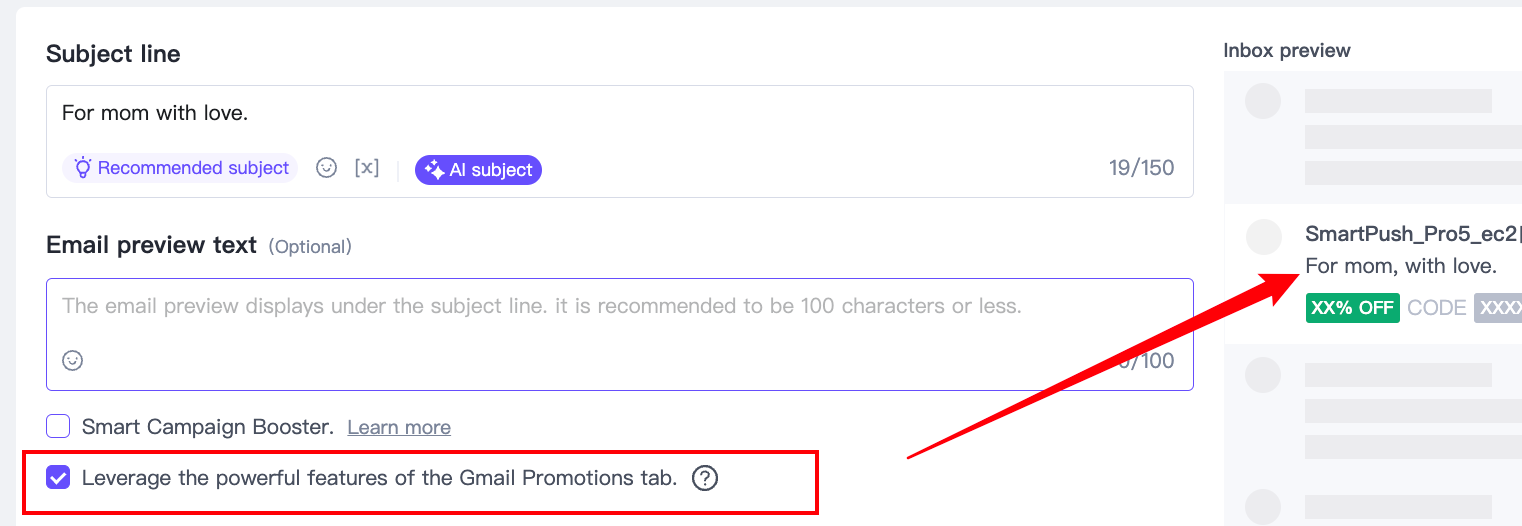Click the Gmail Promotions tab label text
This screenshot has height=526, width=1522.
pyautogui.click(x=379, y=478)
